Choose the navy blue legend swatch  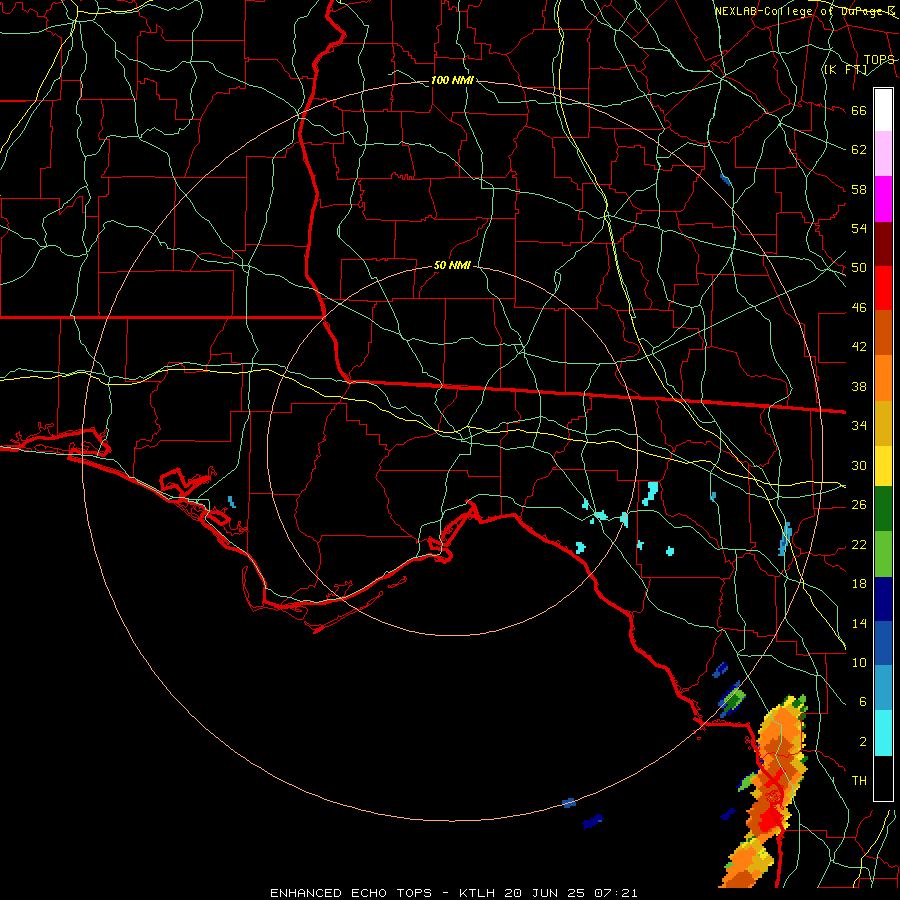(x=883, y=599)
